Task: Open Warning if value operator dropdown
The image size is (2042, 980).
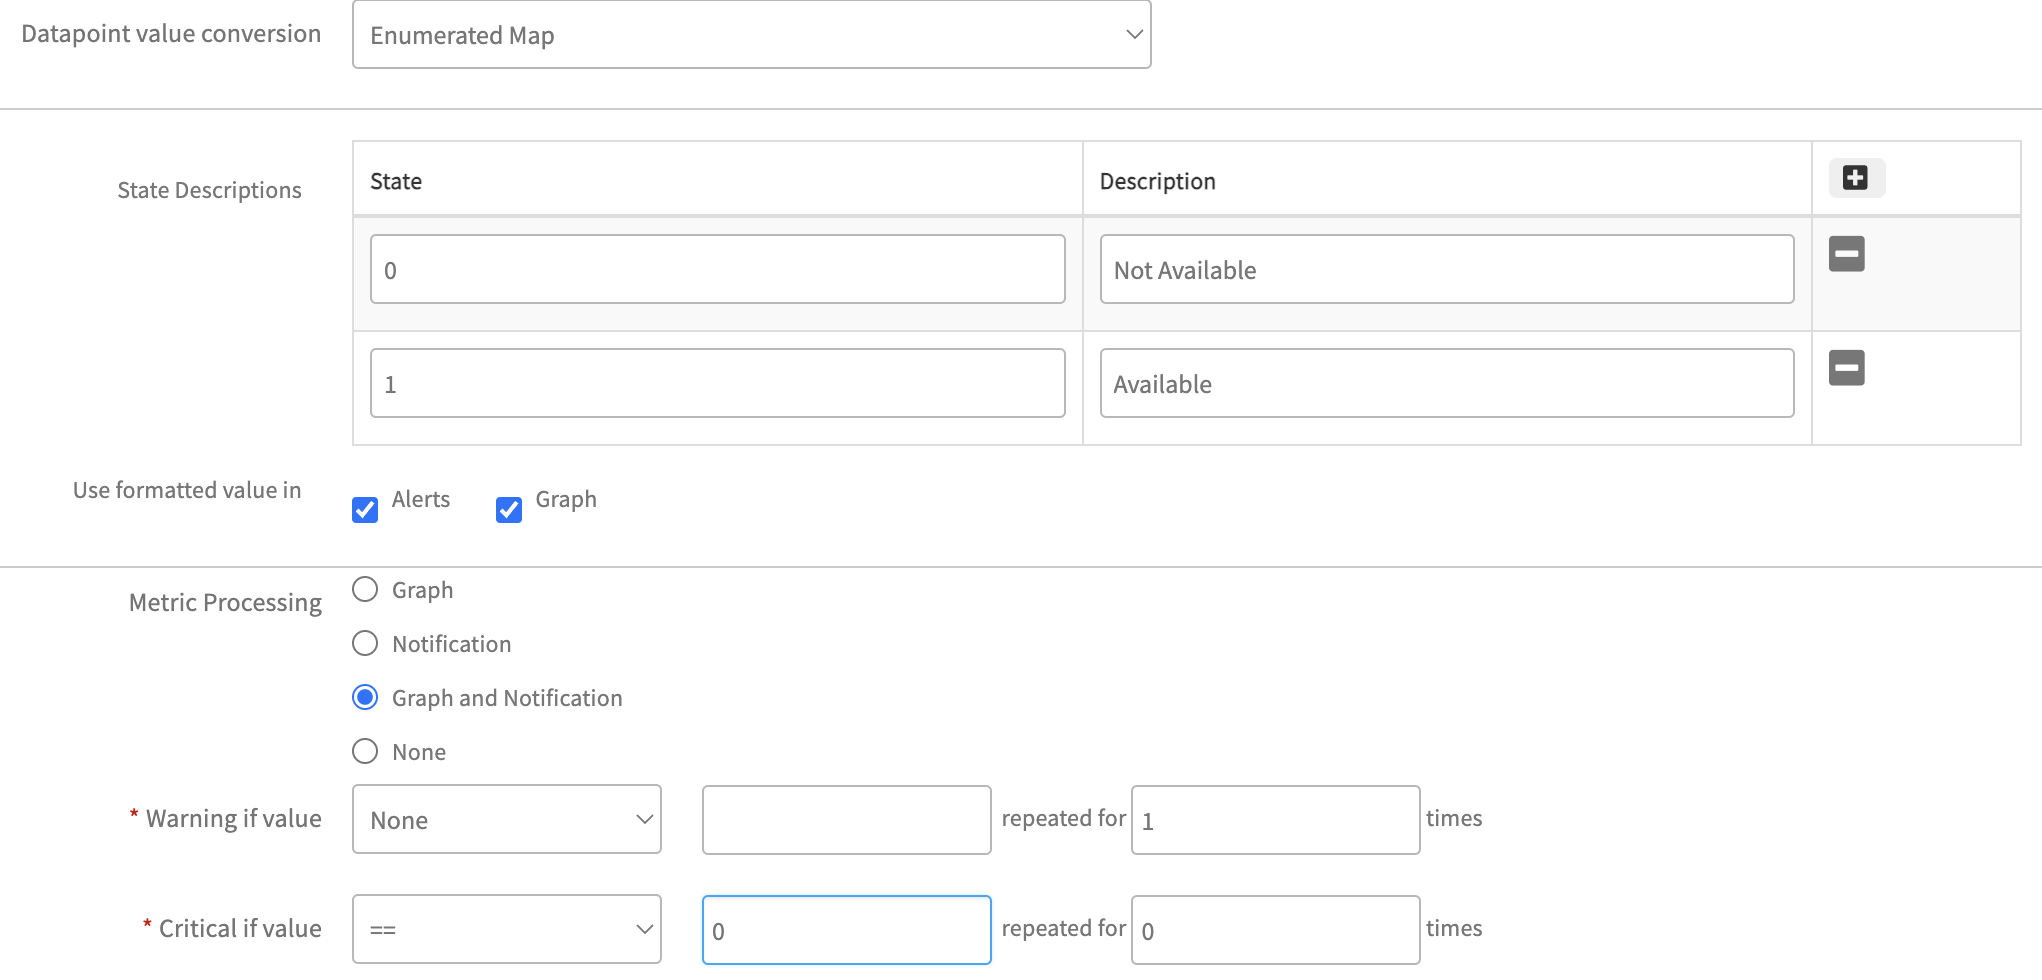Action: tap(506, 820)
